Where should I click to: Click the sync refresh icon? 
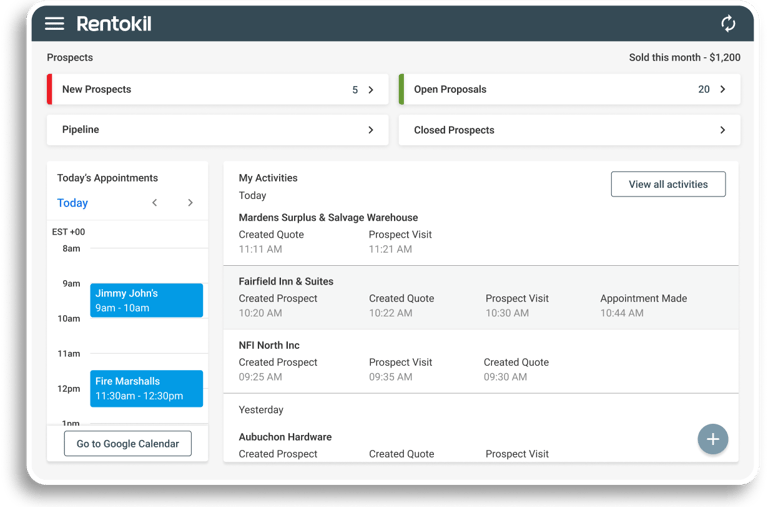click(728, 24)
